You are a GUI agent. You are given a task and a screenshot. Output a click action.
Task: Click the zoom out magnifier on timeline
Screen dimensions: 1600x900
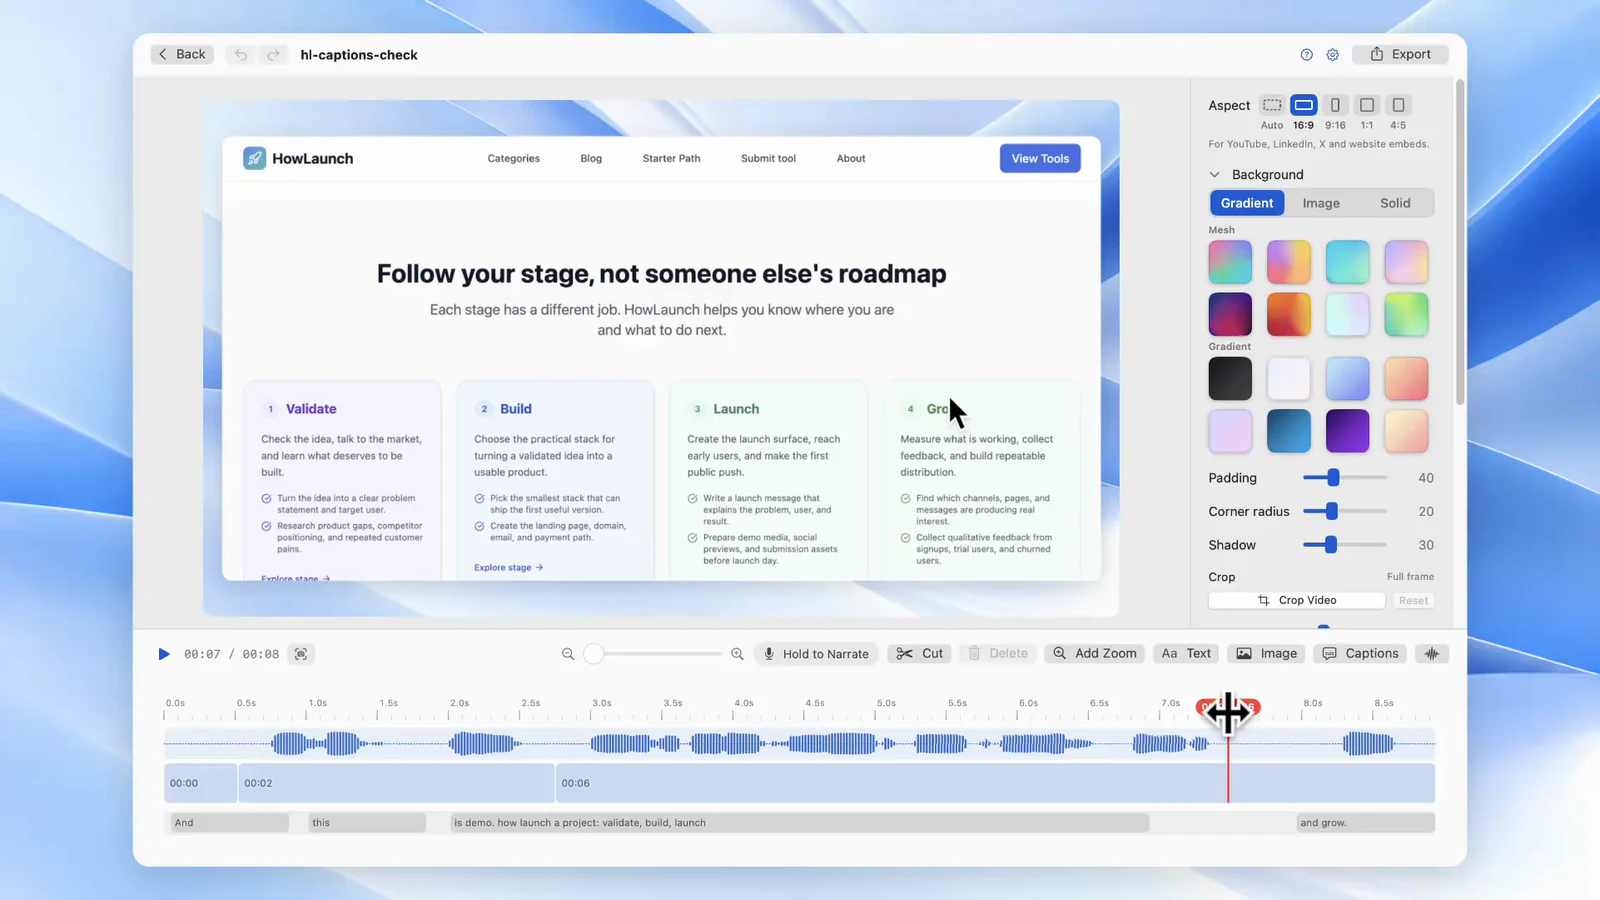(568, 654)
